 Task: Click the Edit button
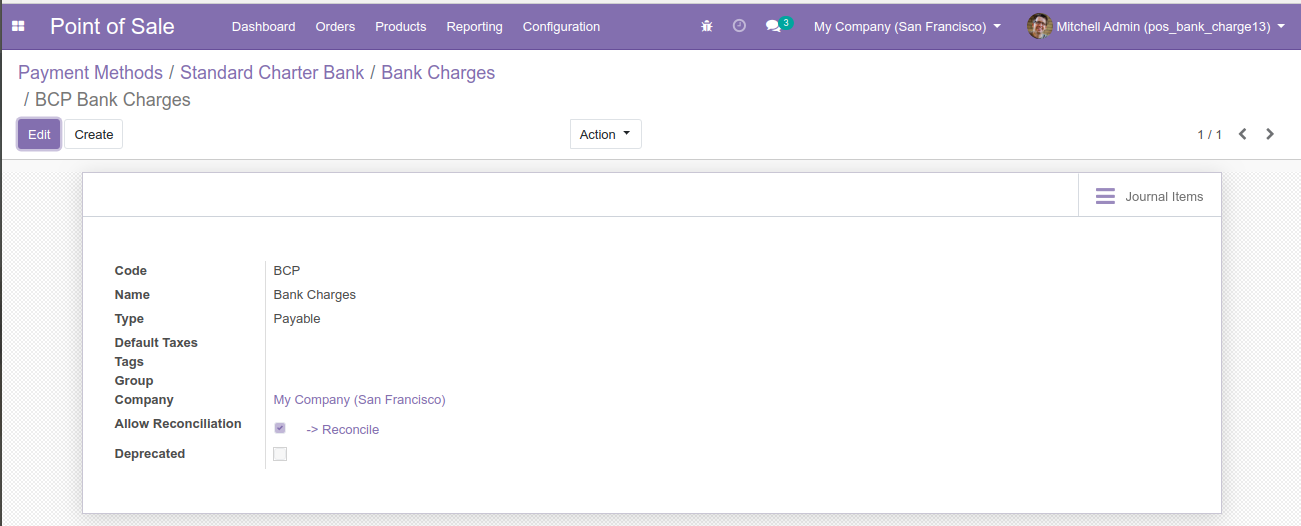pos(39,134)
